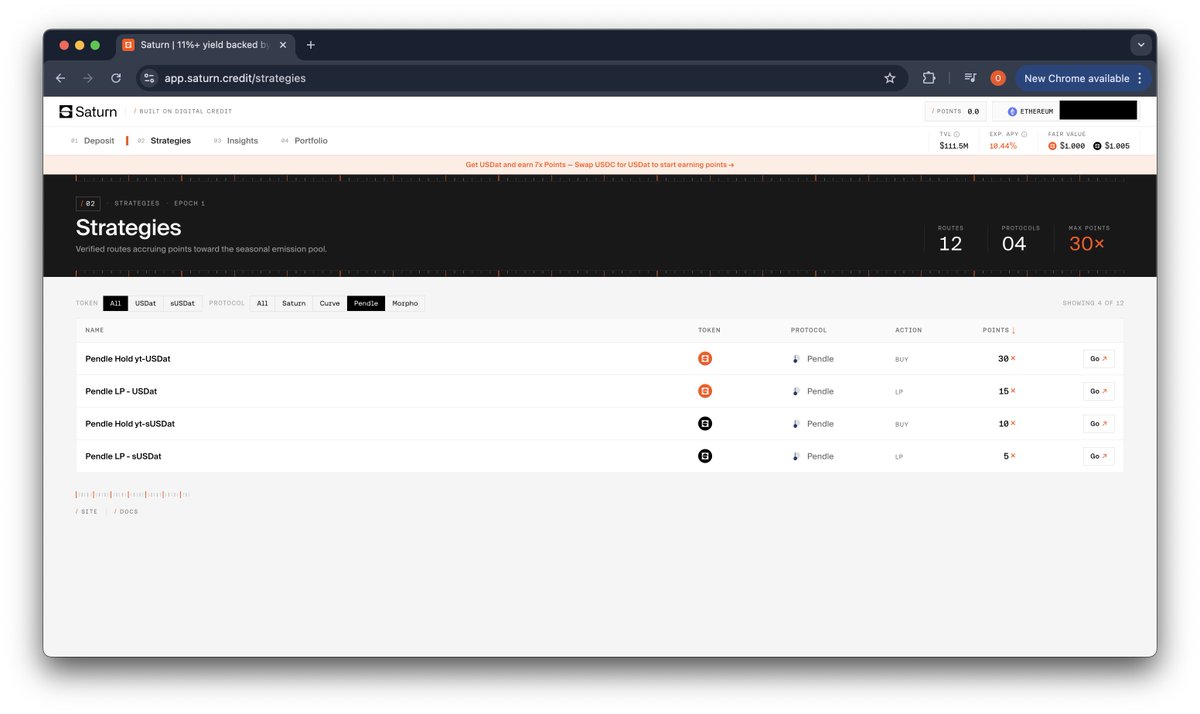Click black sUSDat fair value coin icon

[x=1097, y=146]
